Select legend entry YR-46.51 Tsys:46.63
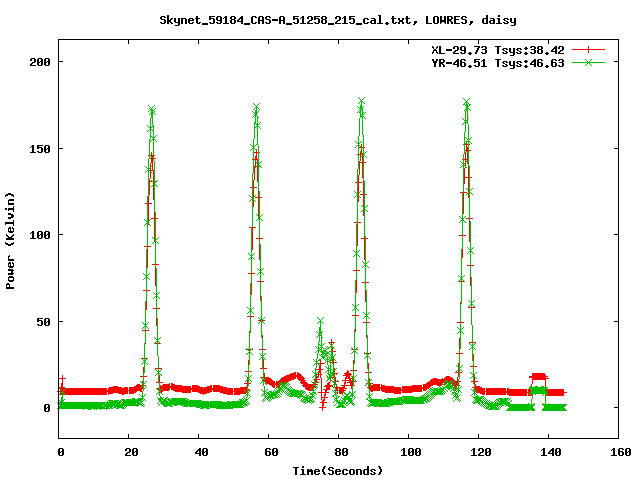This screenshot has height=480, width=640. pos(498,63)
